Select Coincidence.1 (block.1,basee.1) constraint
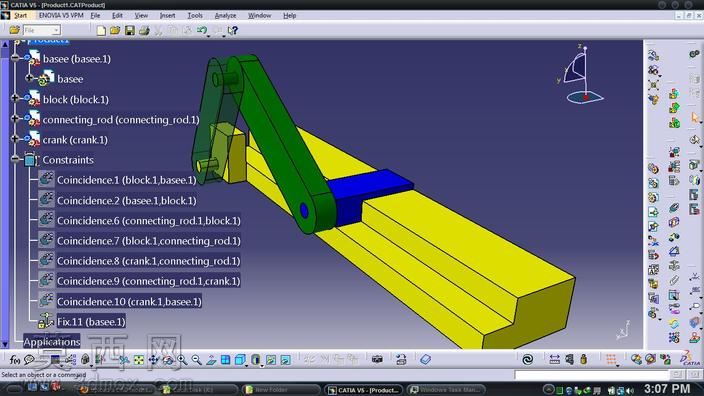Image resolution: width=704 pixels, height=396 pixels. coord(127,180)
